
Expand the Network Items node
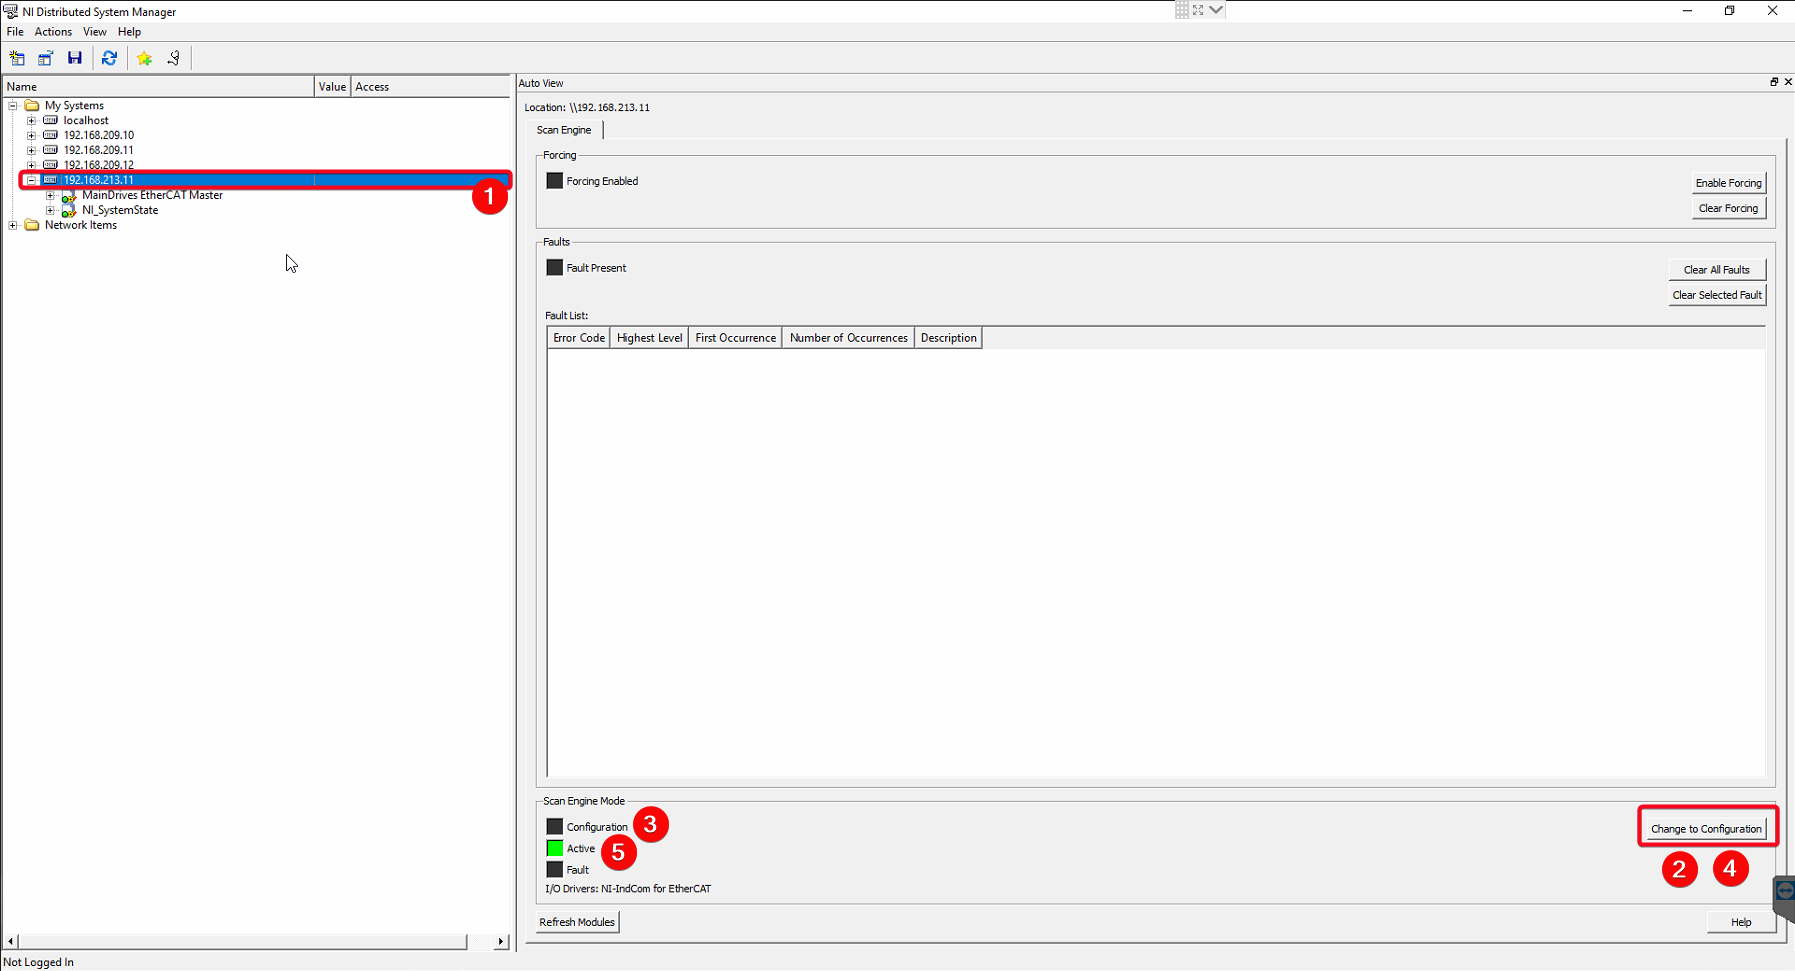pos(13,225)
